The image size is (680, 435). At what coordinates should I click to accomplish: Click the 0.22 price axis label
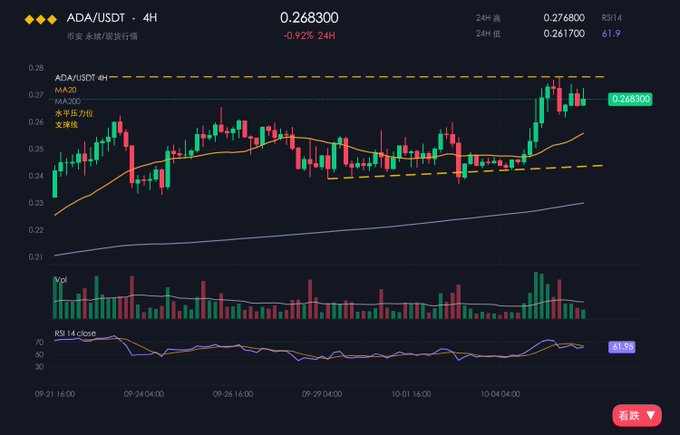(36, 229)
